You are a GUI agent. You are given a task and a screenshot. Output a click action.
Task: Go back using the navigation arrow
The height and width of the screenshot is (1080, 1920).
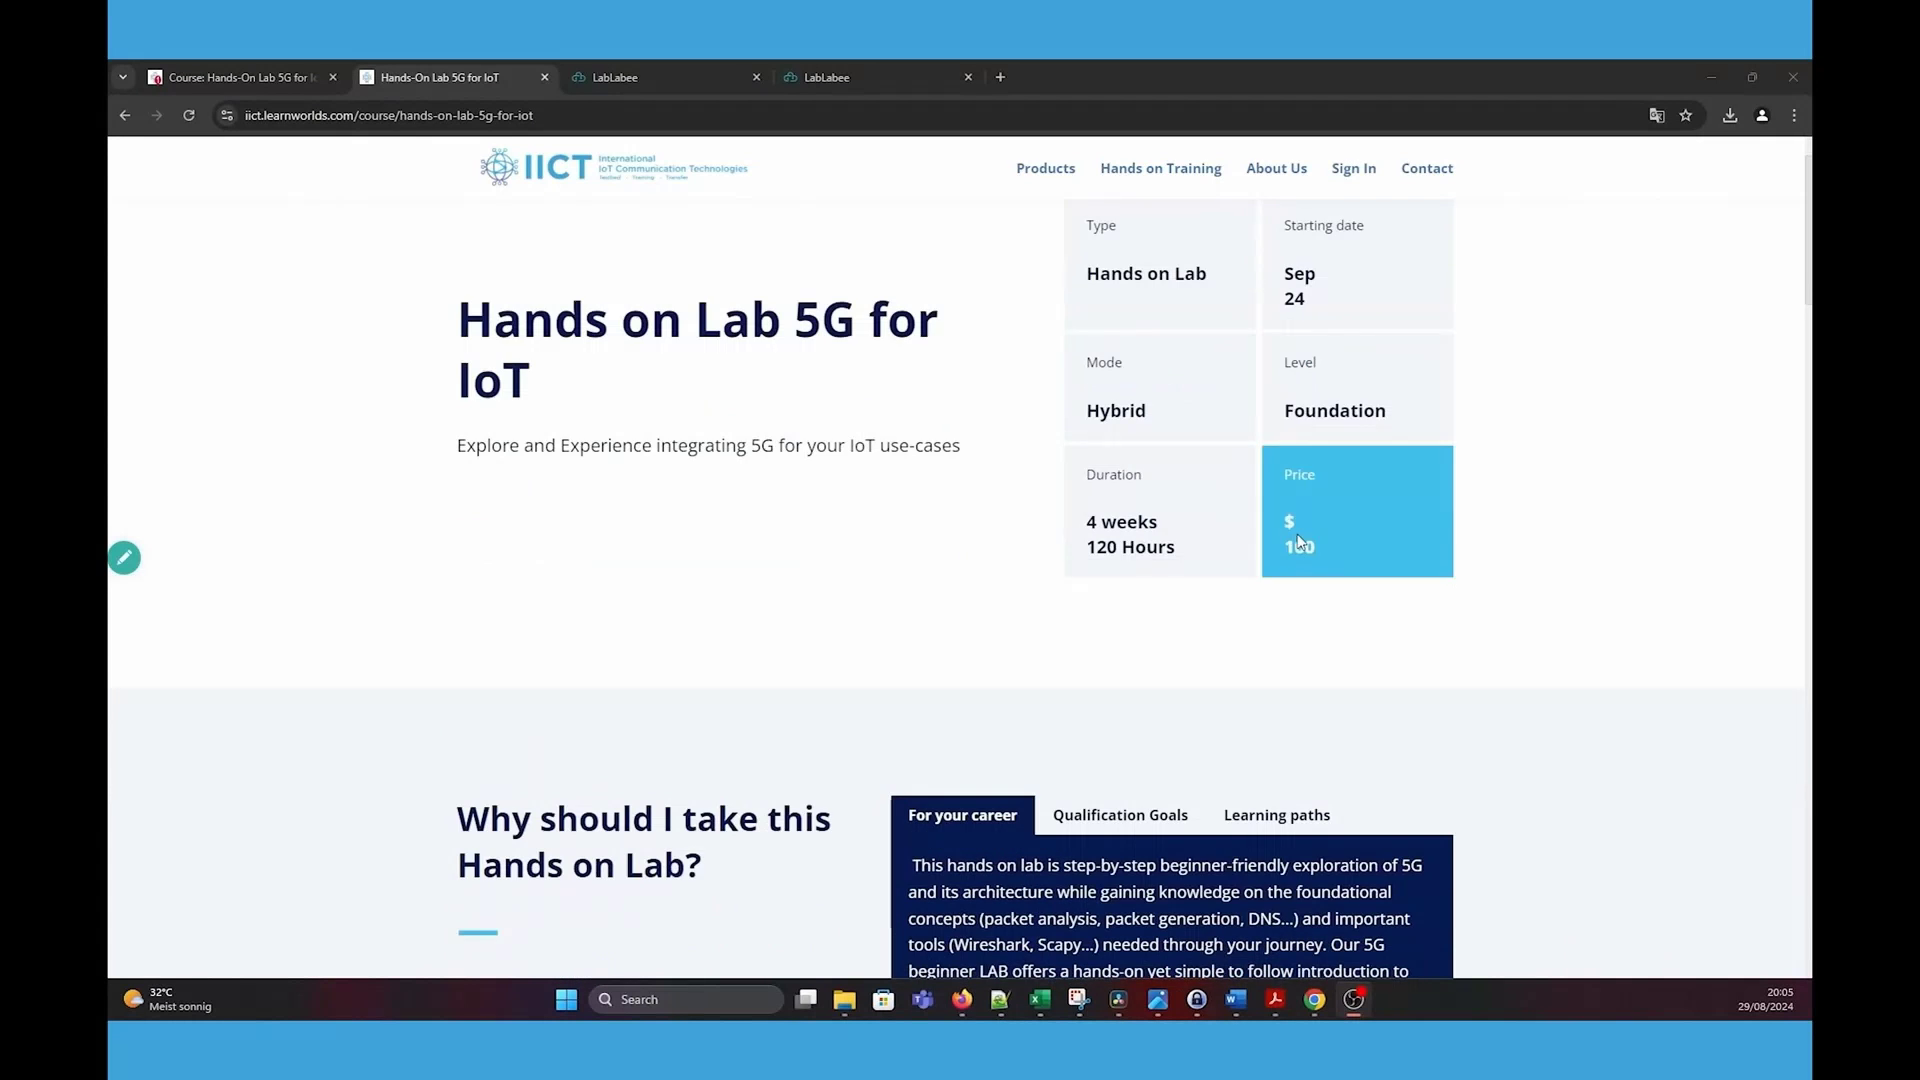[124, 115]
